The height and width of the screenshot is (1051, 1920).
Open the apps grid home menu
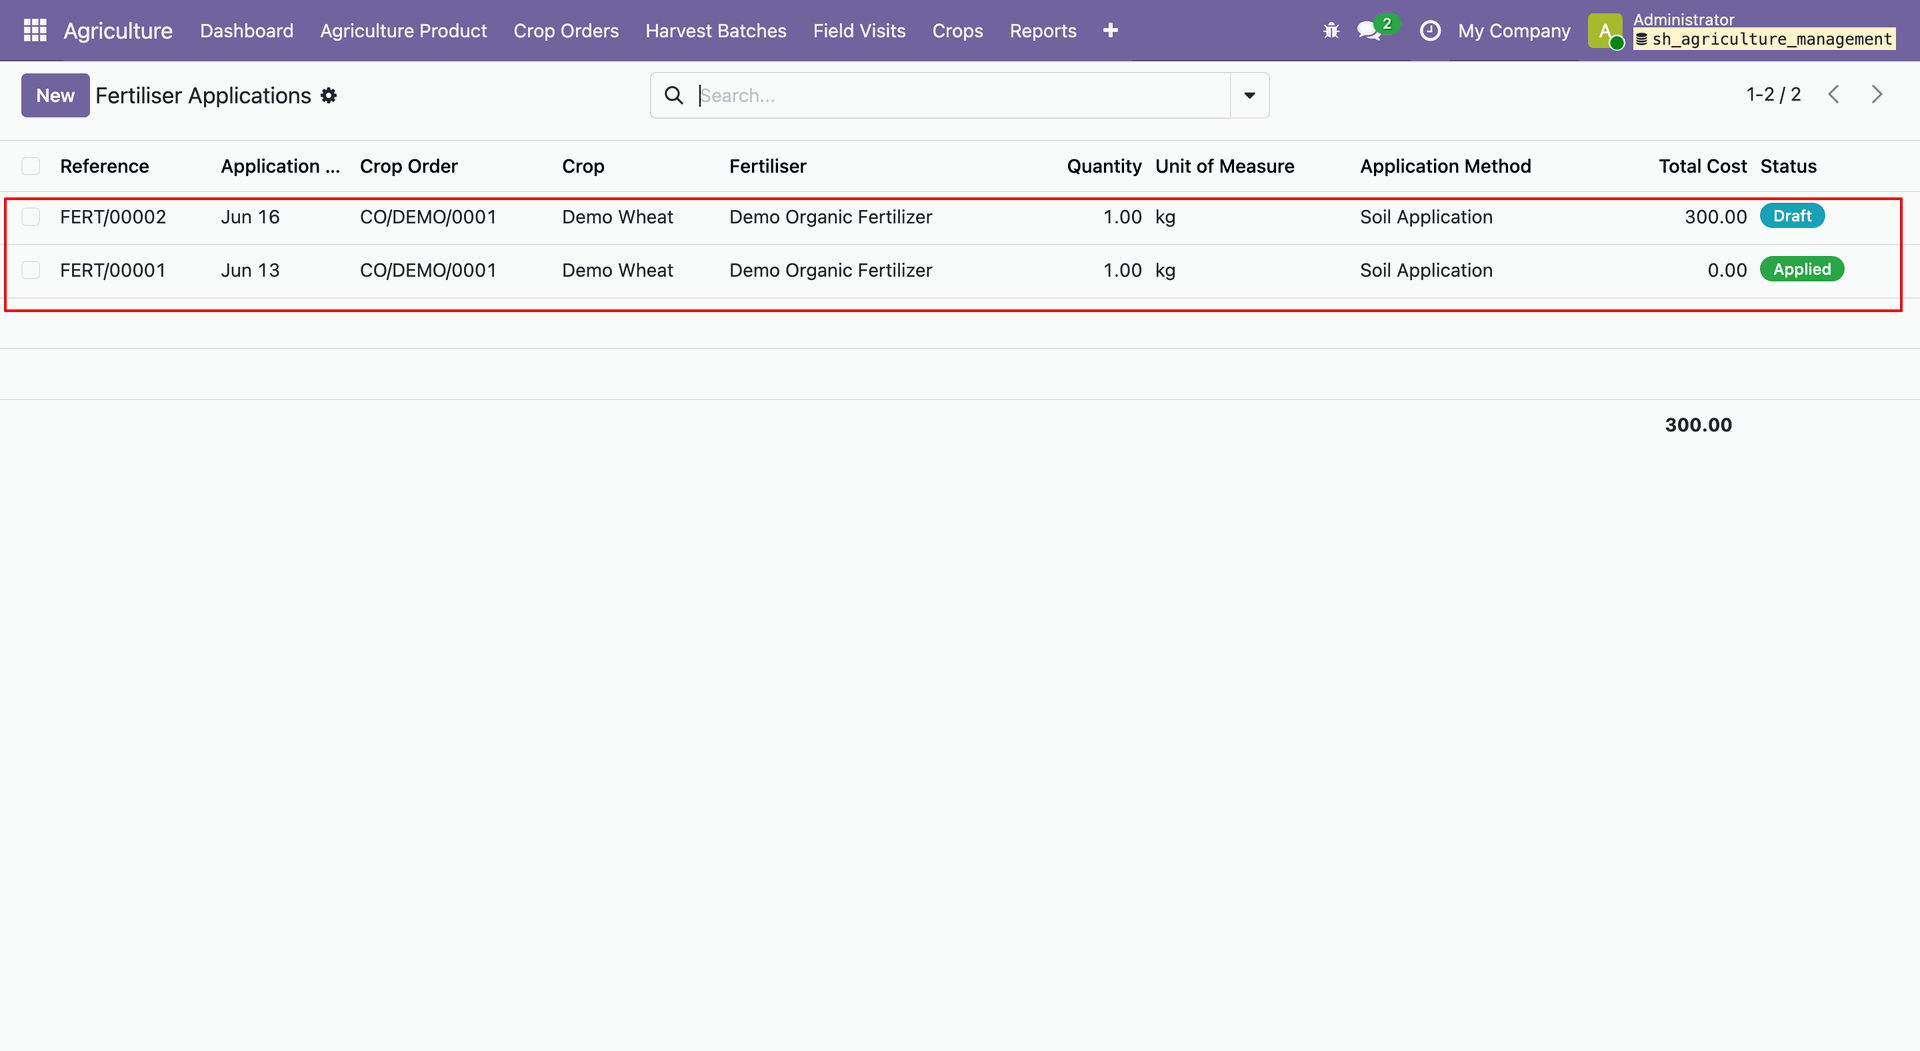click(35, 31)
